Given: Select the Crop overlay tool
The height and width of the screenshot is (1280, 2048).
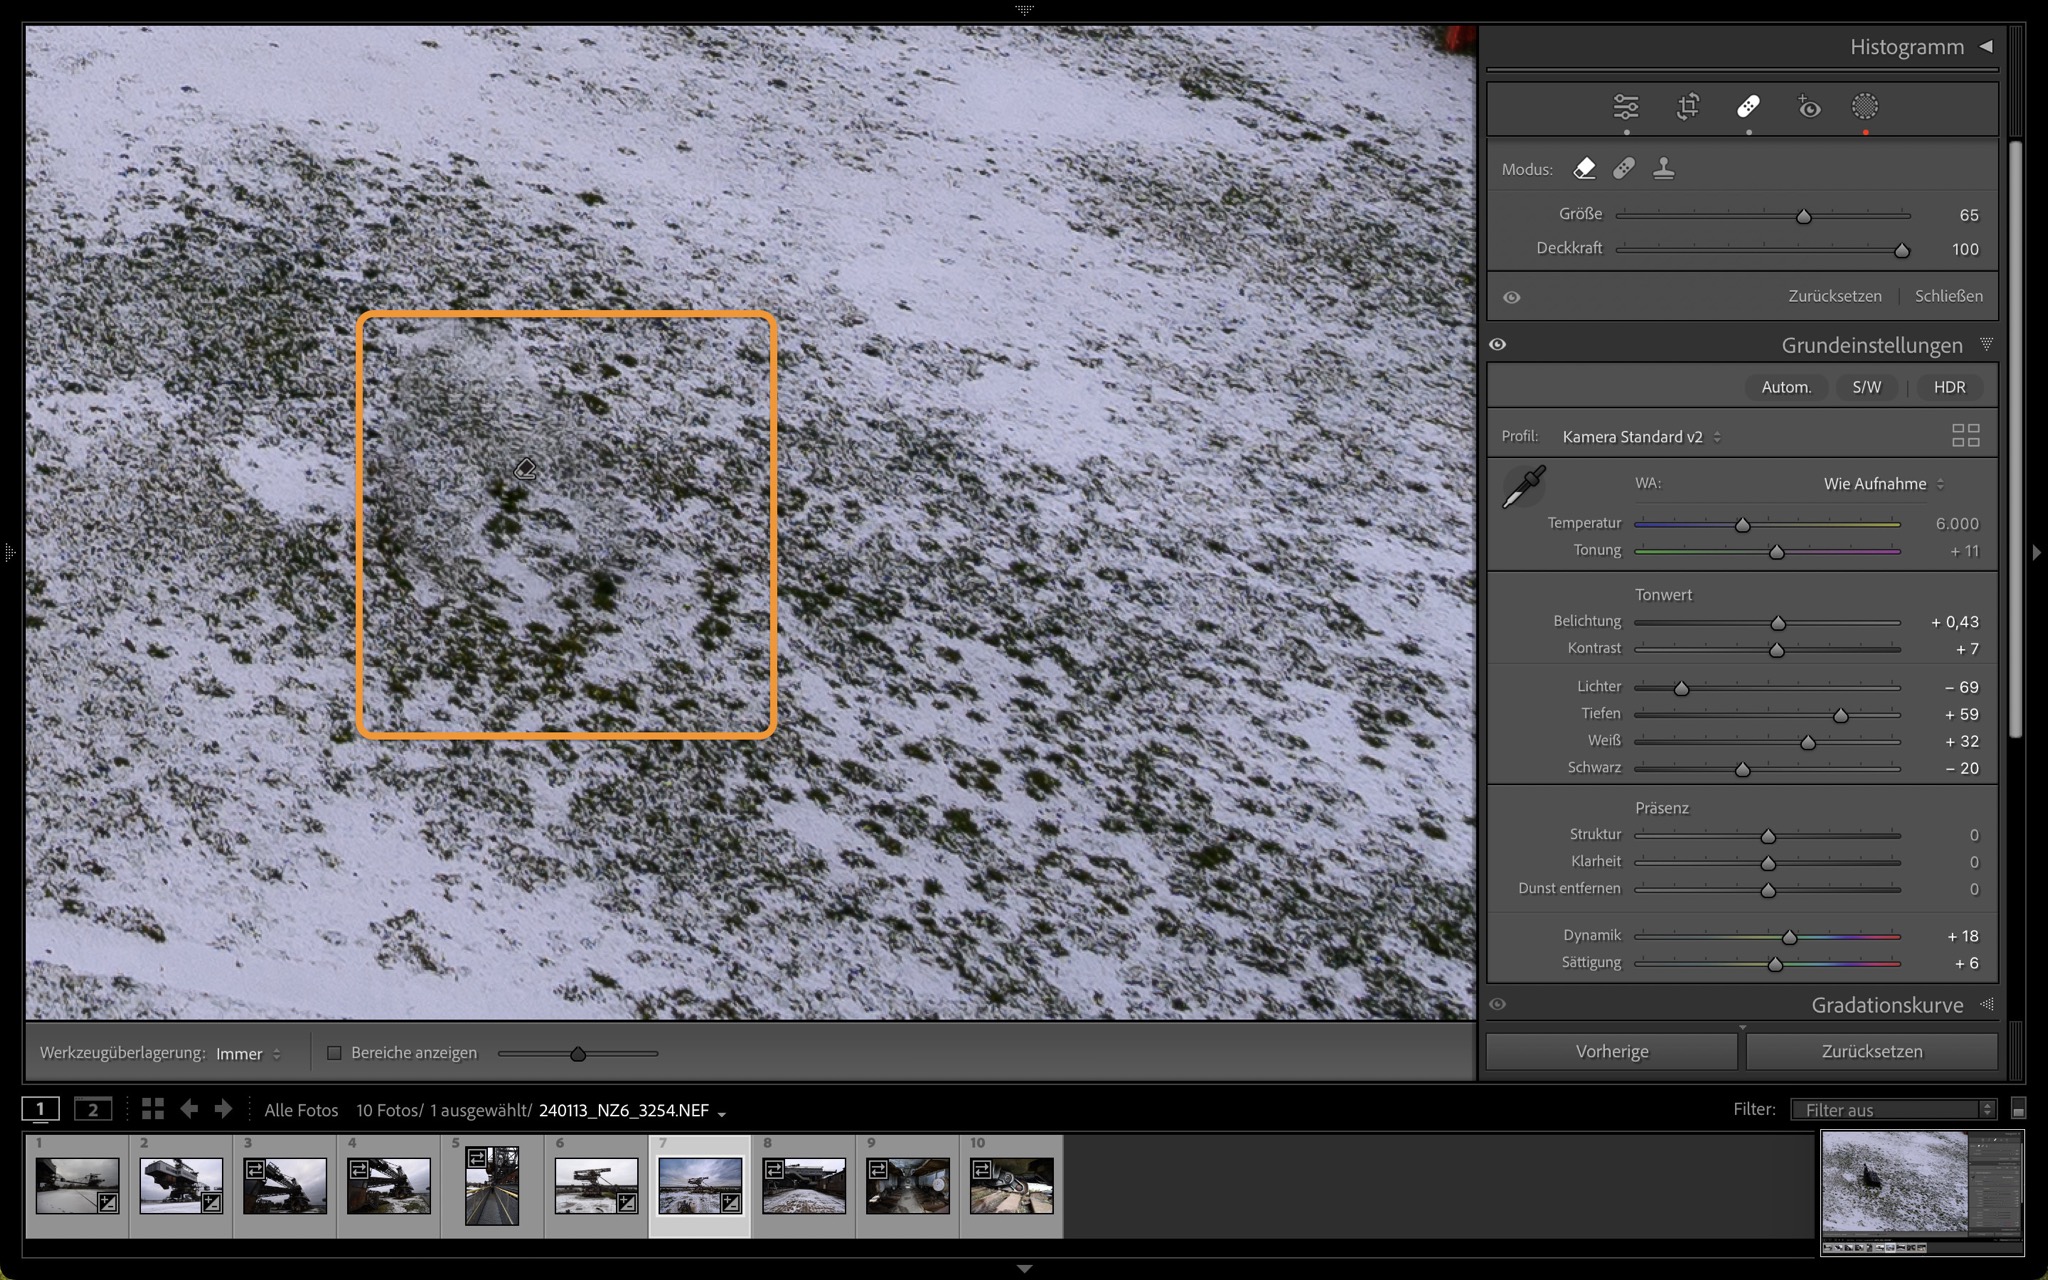Looking at the screenshot, I should point(1688,107).
